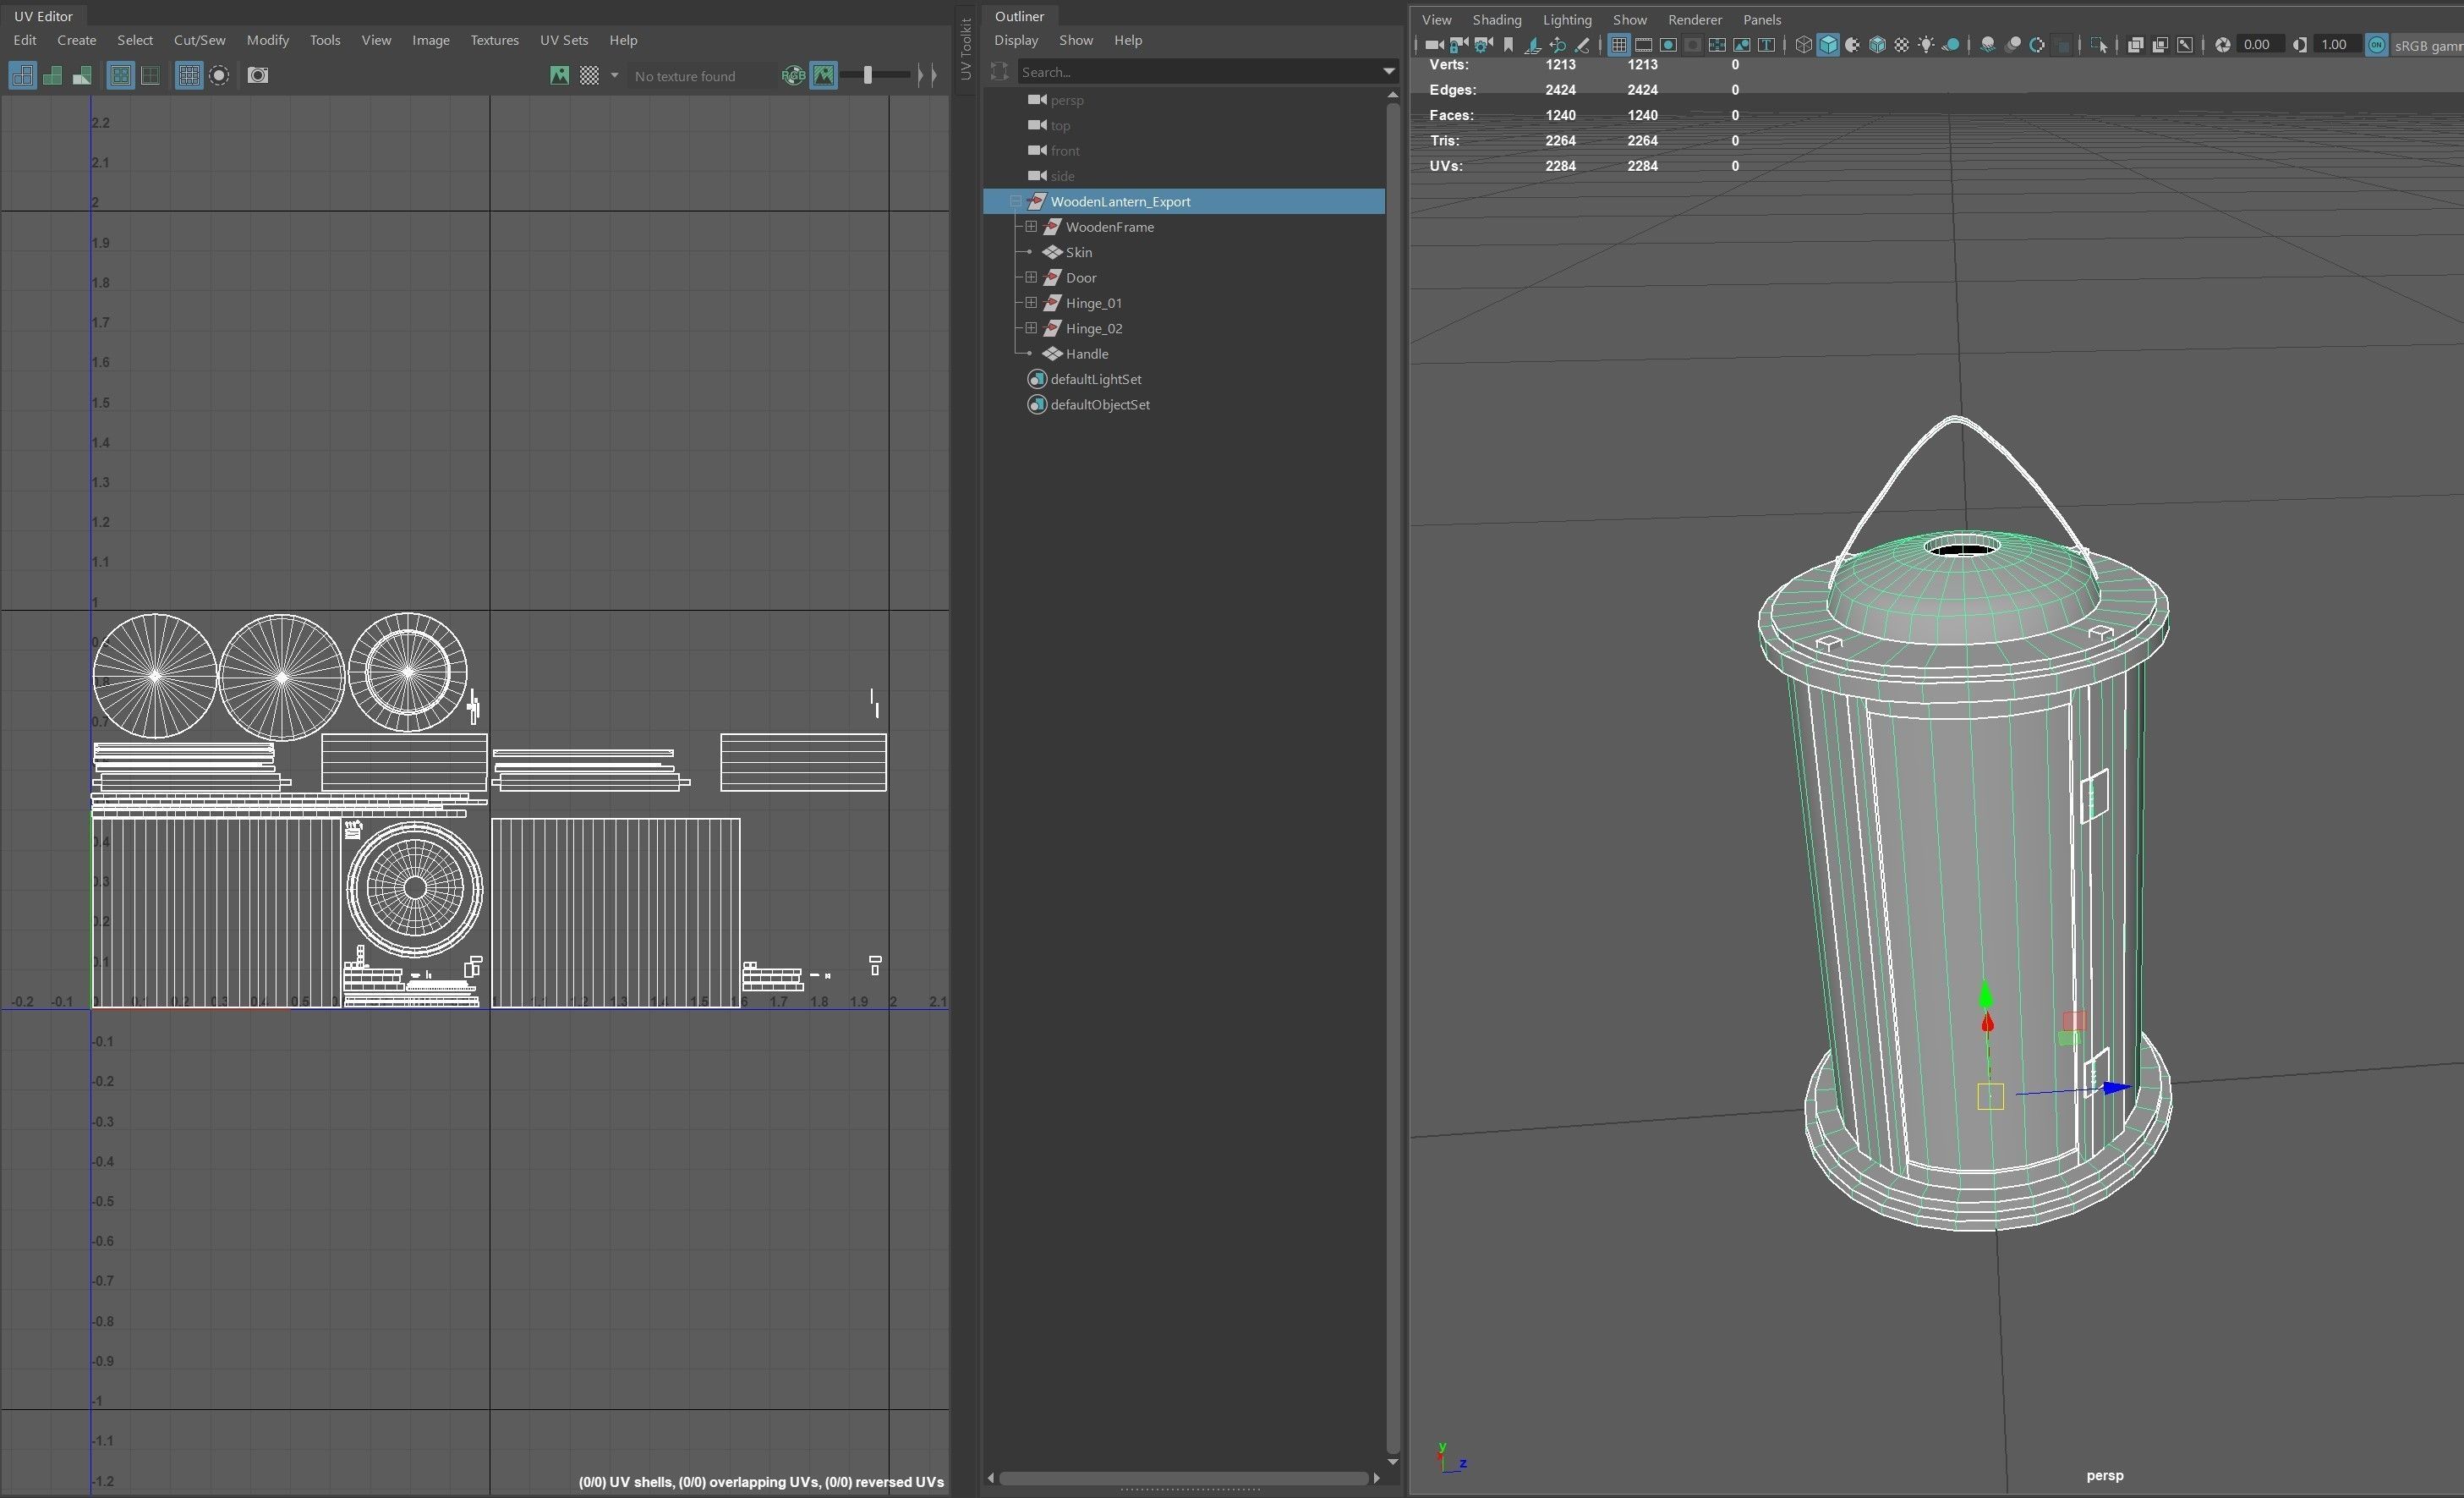Click the image dimming slider handle
The height and width of the screenshot is (1498, 2464).
(867, 75)
